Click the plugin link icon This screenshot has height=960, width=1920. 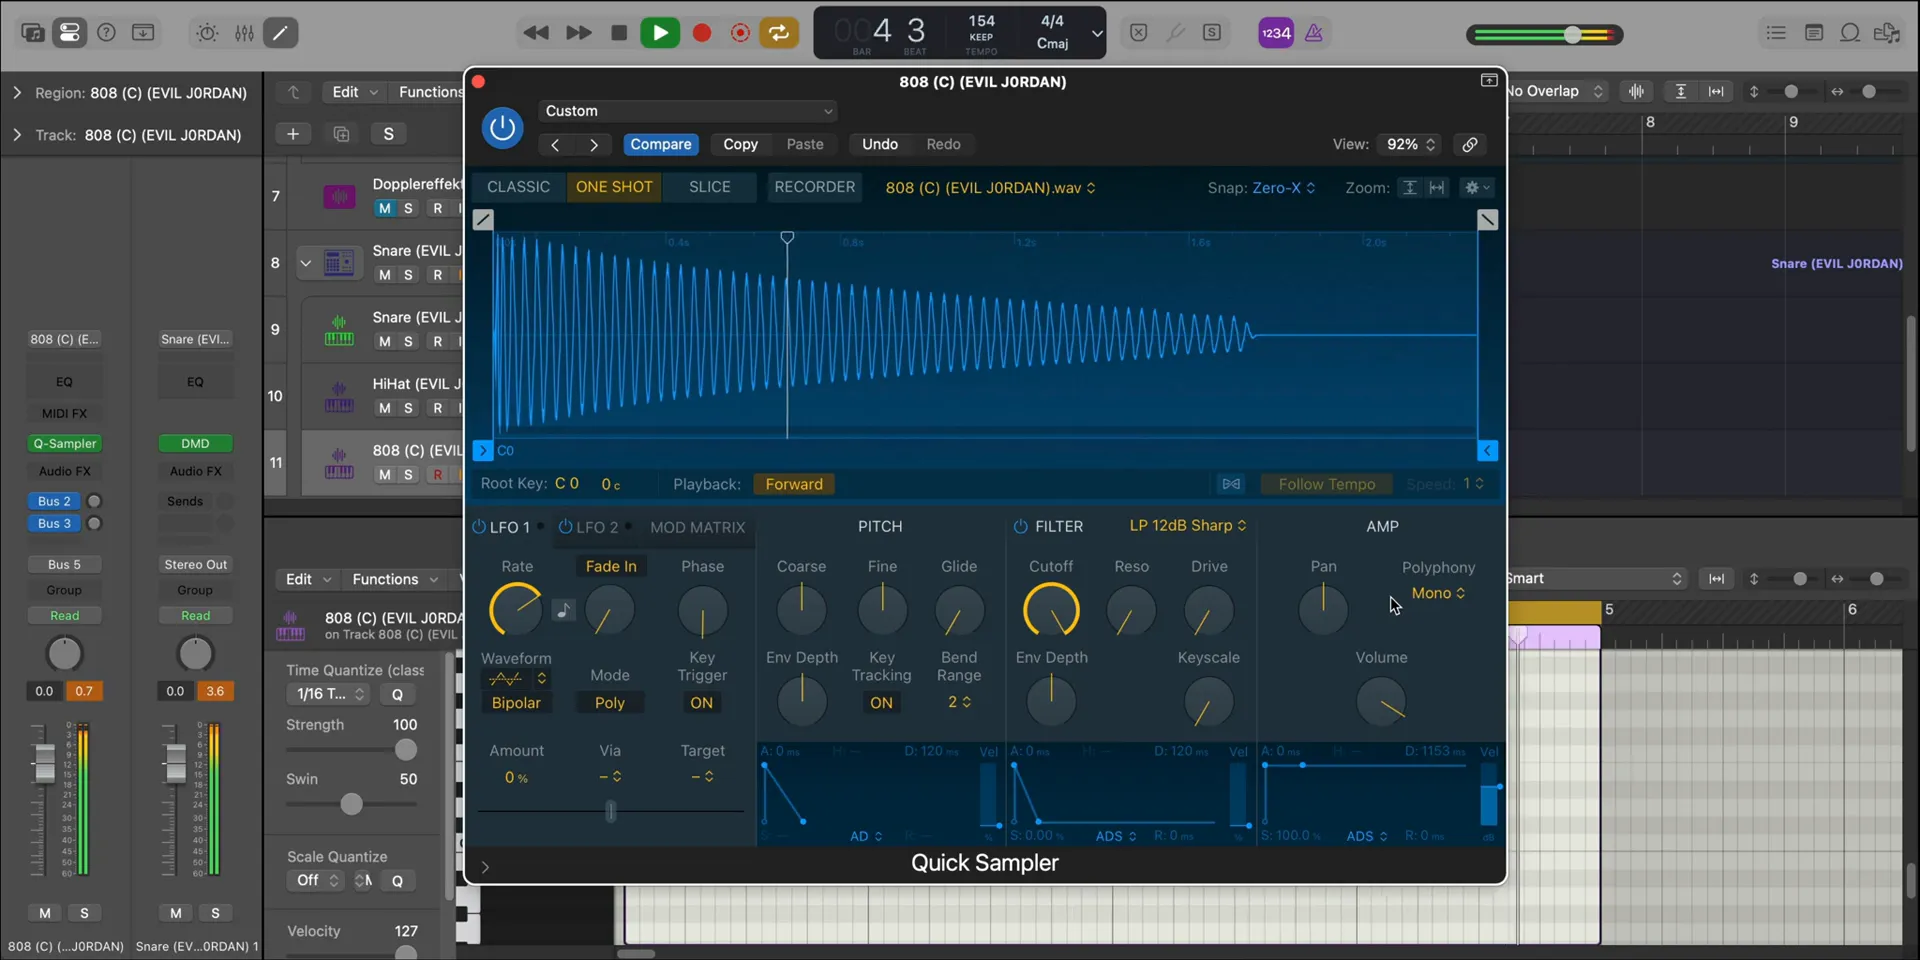point(1470,145)
